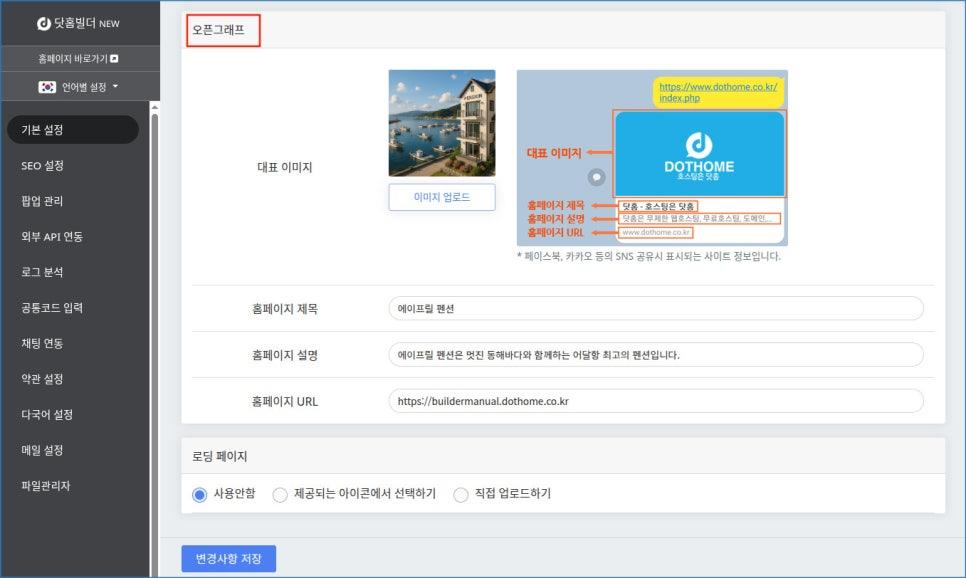Click the 닷홈빌더 logo icon
This screenshot has width=966, height=578.
tap(43, 23)
